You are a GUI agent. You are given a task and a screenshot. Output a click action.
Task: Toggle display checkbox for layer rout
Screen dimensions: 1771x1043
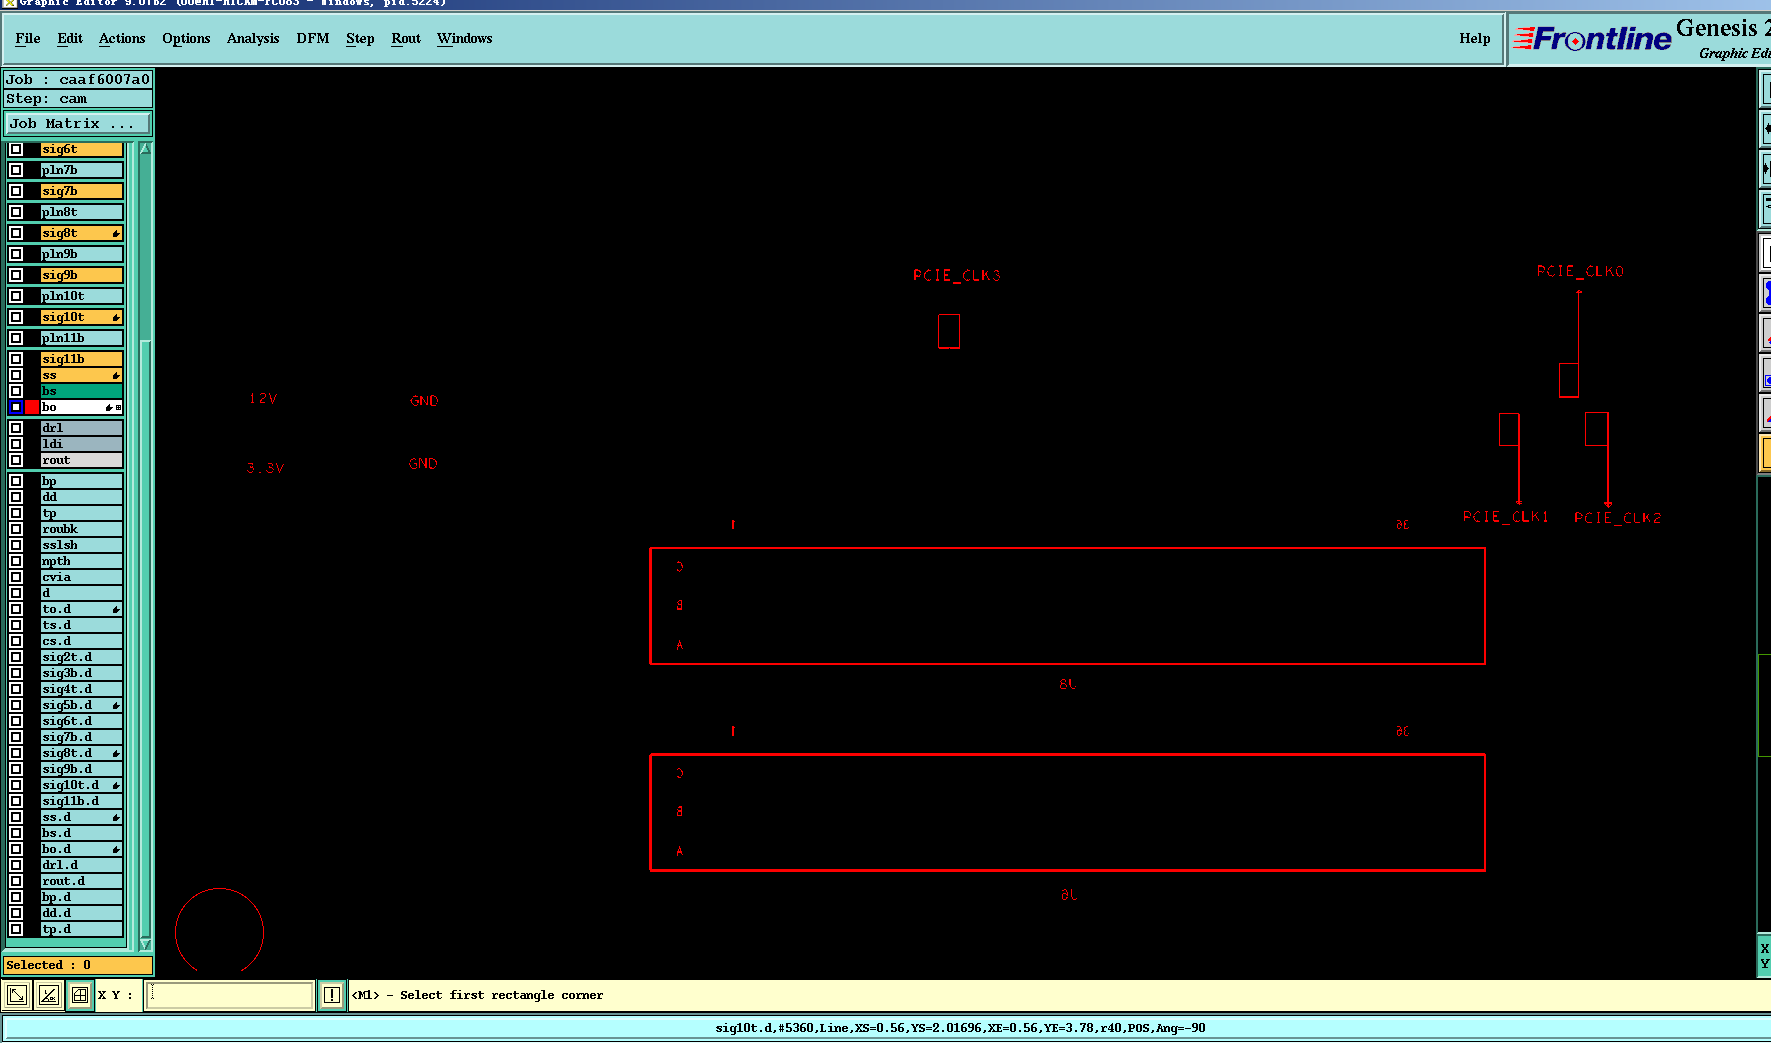[x=16, y=461]
